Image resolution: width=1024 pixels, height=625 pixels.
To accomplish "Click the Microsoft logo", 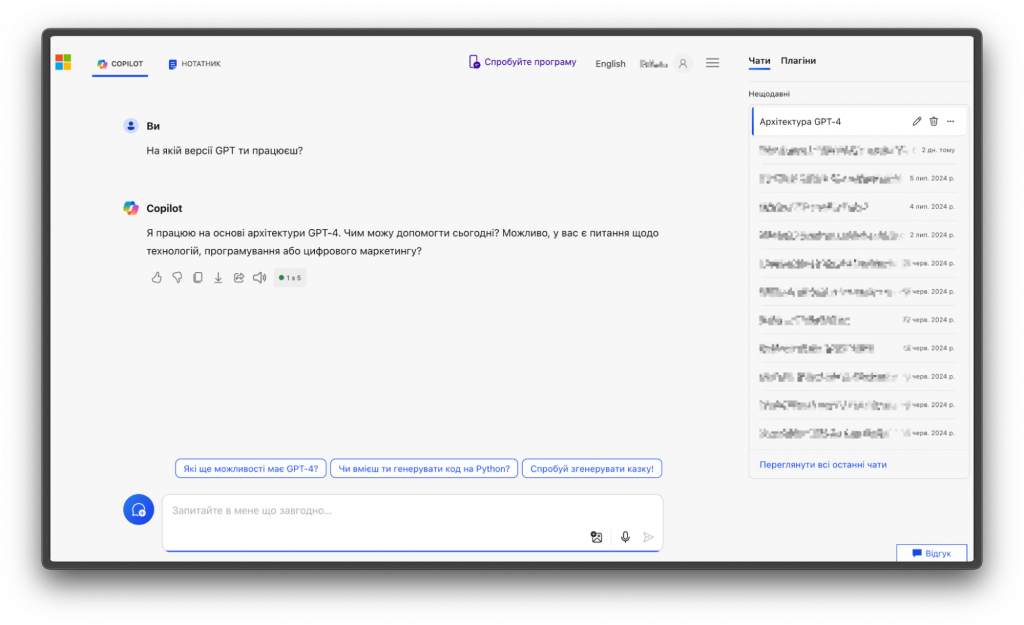I will tap(63, 62).
